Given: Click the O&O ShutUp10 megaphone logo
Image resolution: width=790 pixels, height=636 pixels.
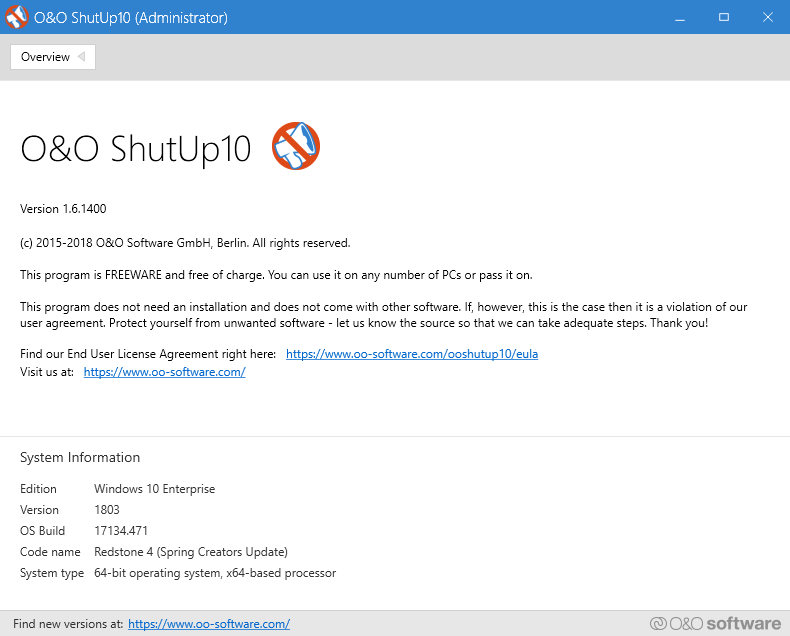Looking at the screenshot, I should [296, 146].
